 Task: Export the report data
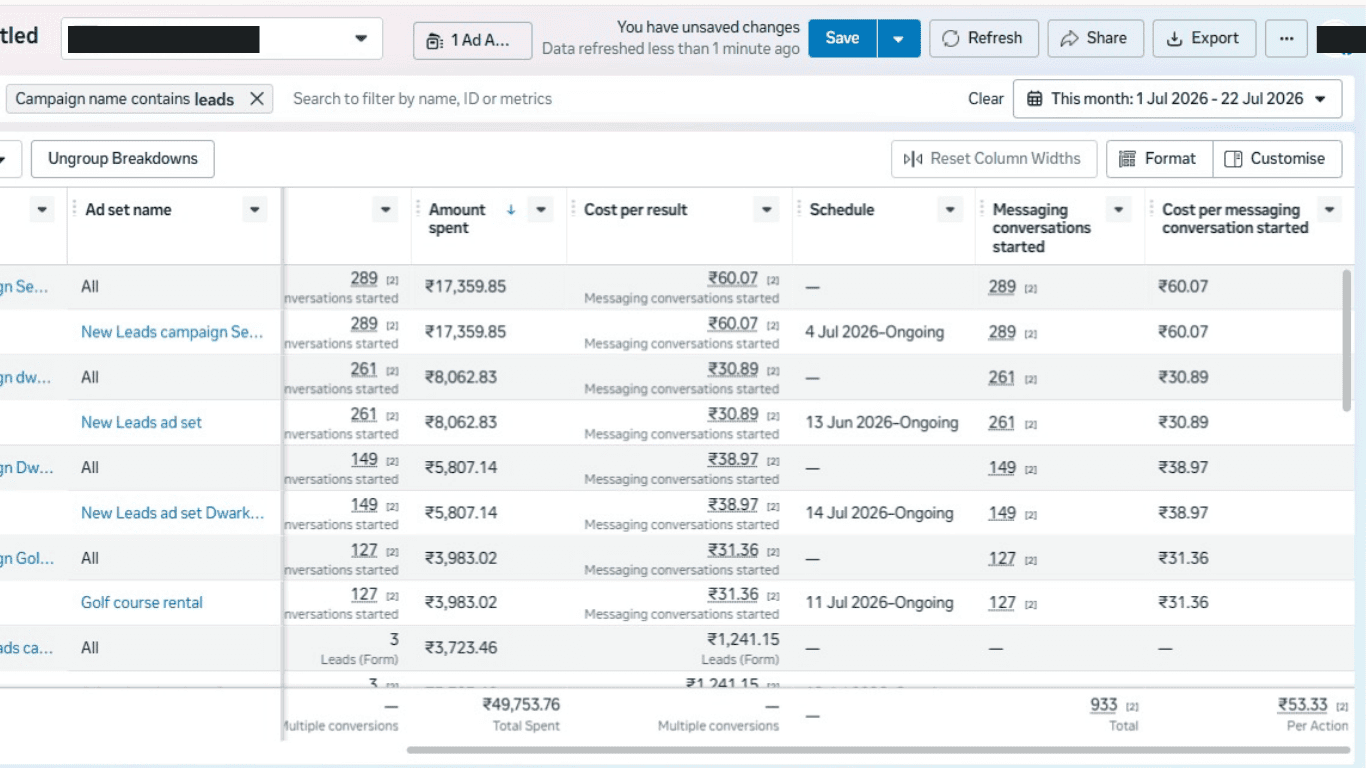pos(1203,38)
